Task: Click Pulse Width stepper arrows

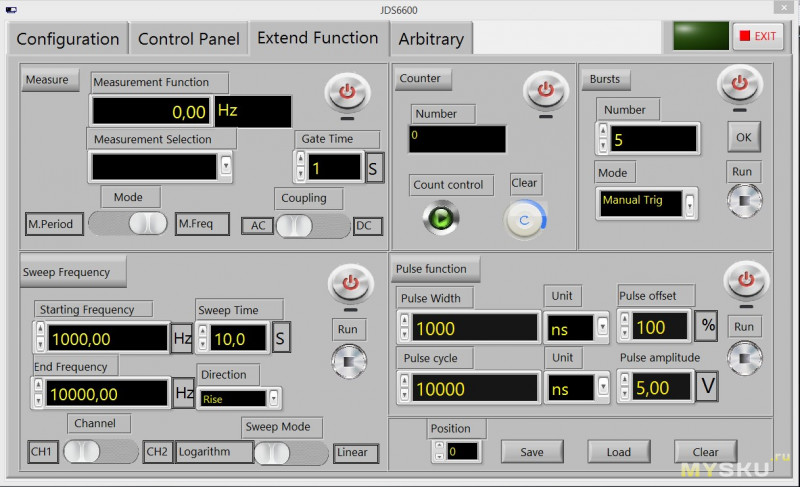Action: (404, 327)
